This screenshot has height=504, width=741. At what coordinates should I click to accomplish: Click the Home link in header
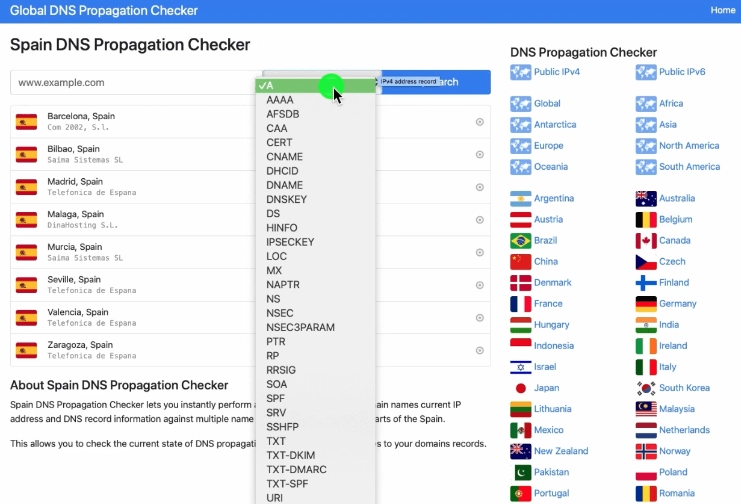(x=723, y=10)
